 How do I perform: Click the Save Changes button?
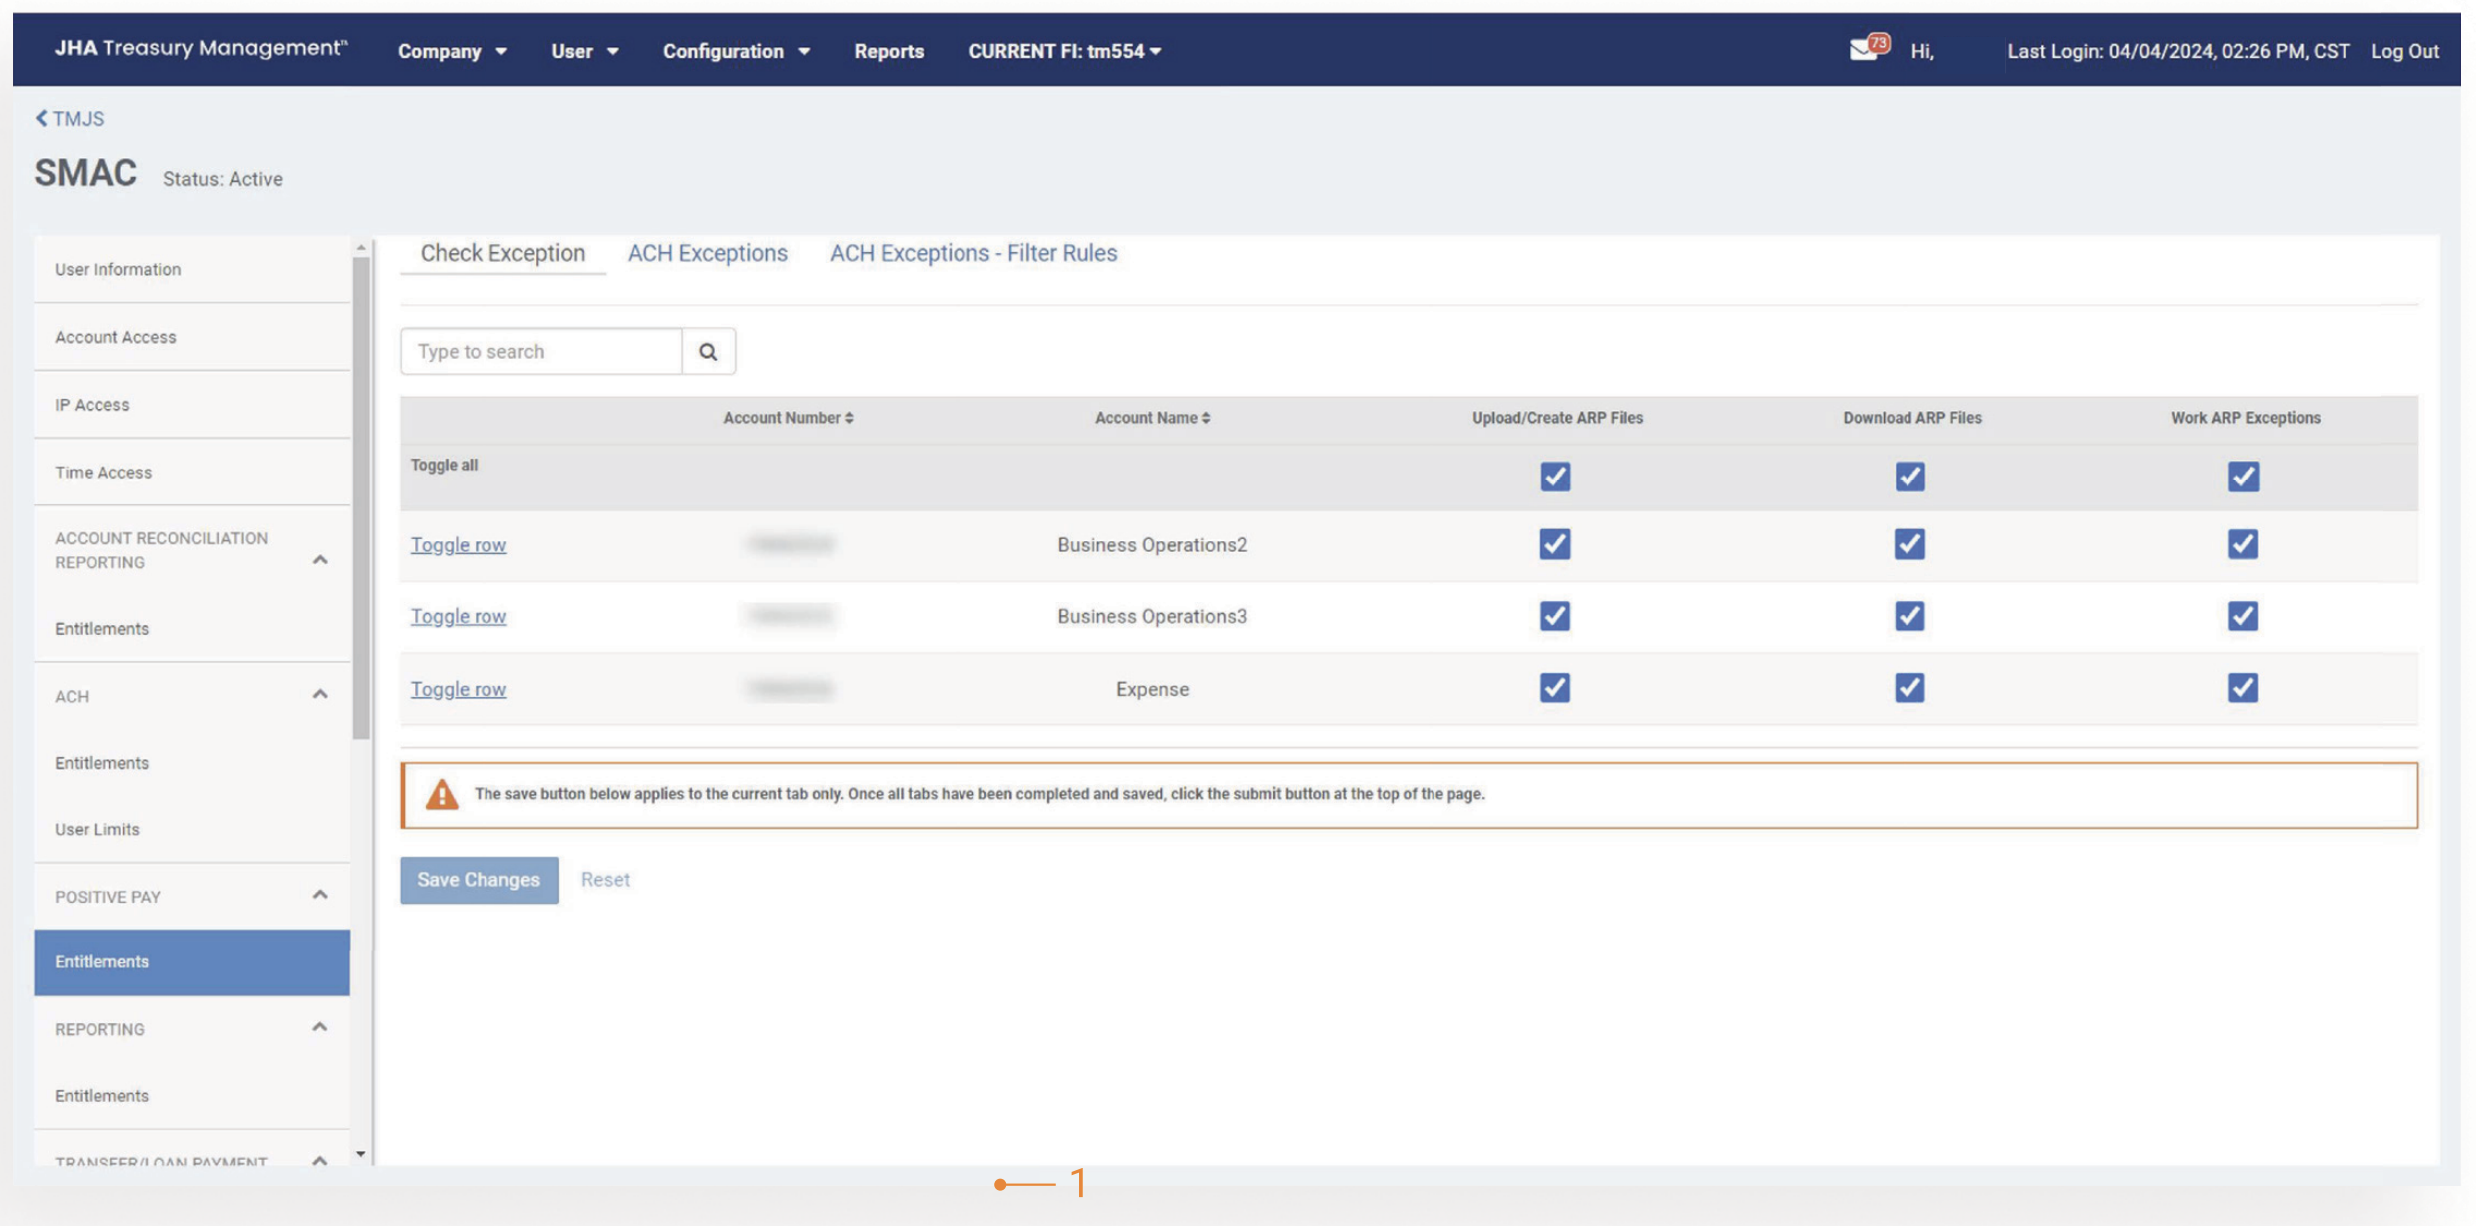coord(479,880)
